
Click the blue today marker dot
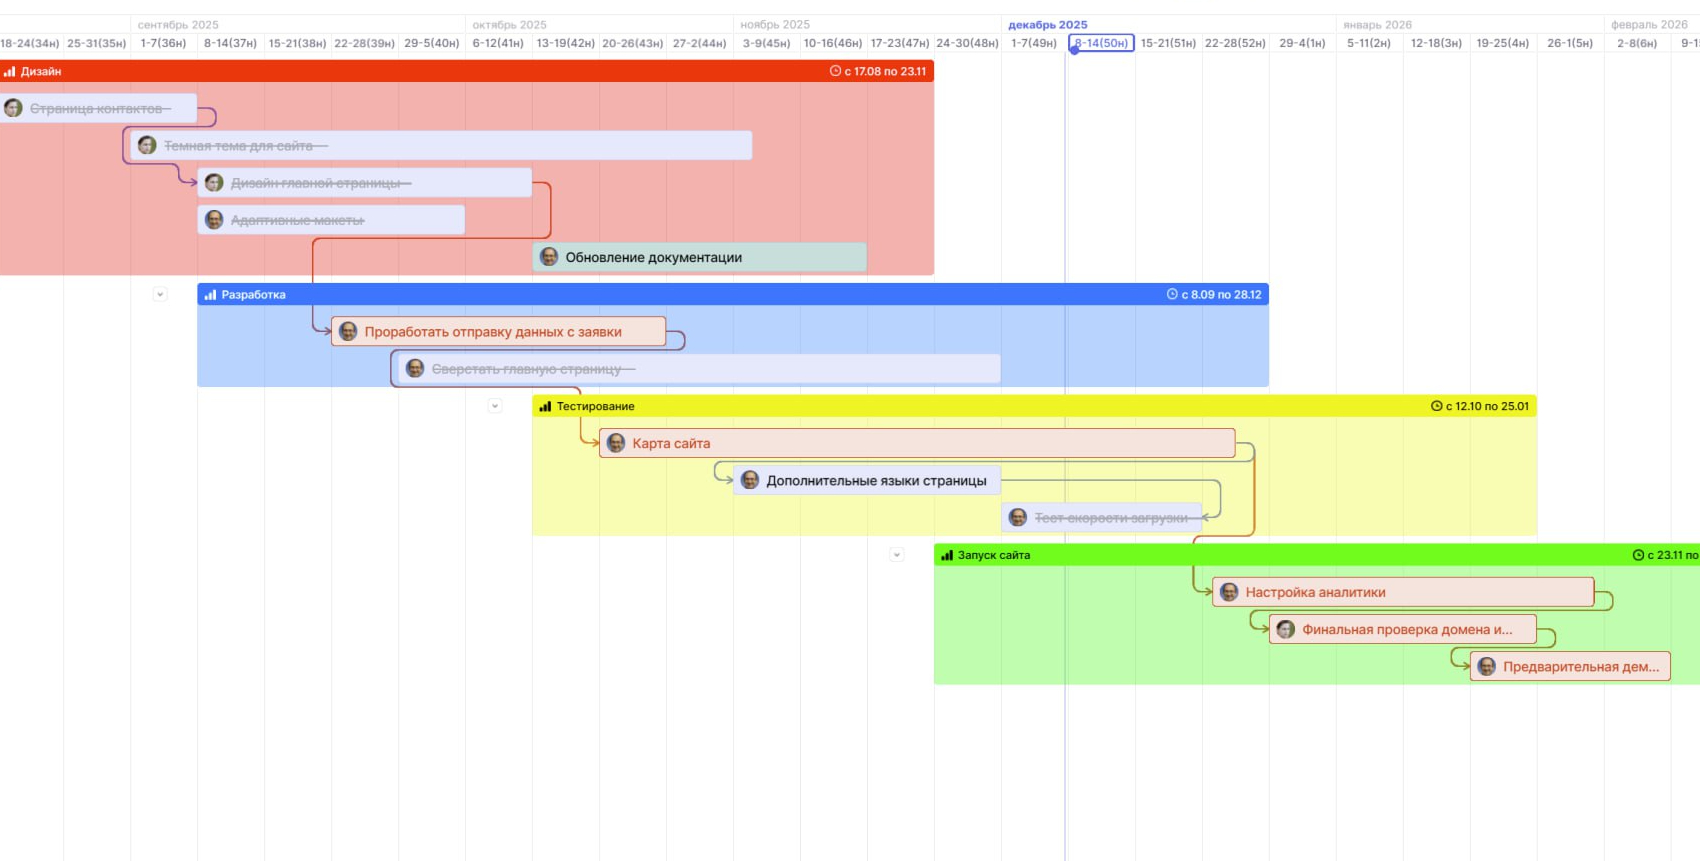coord(1074,50)
